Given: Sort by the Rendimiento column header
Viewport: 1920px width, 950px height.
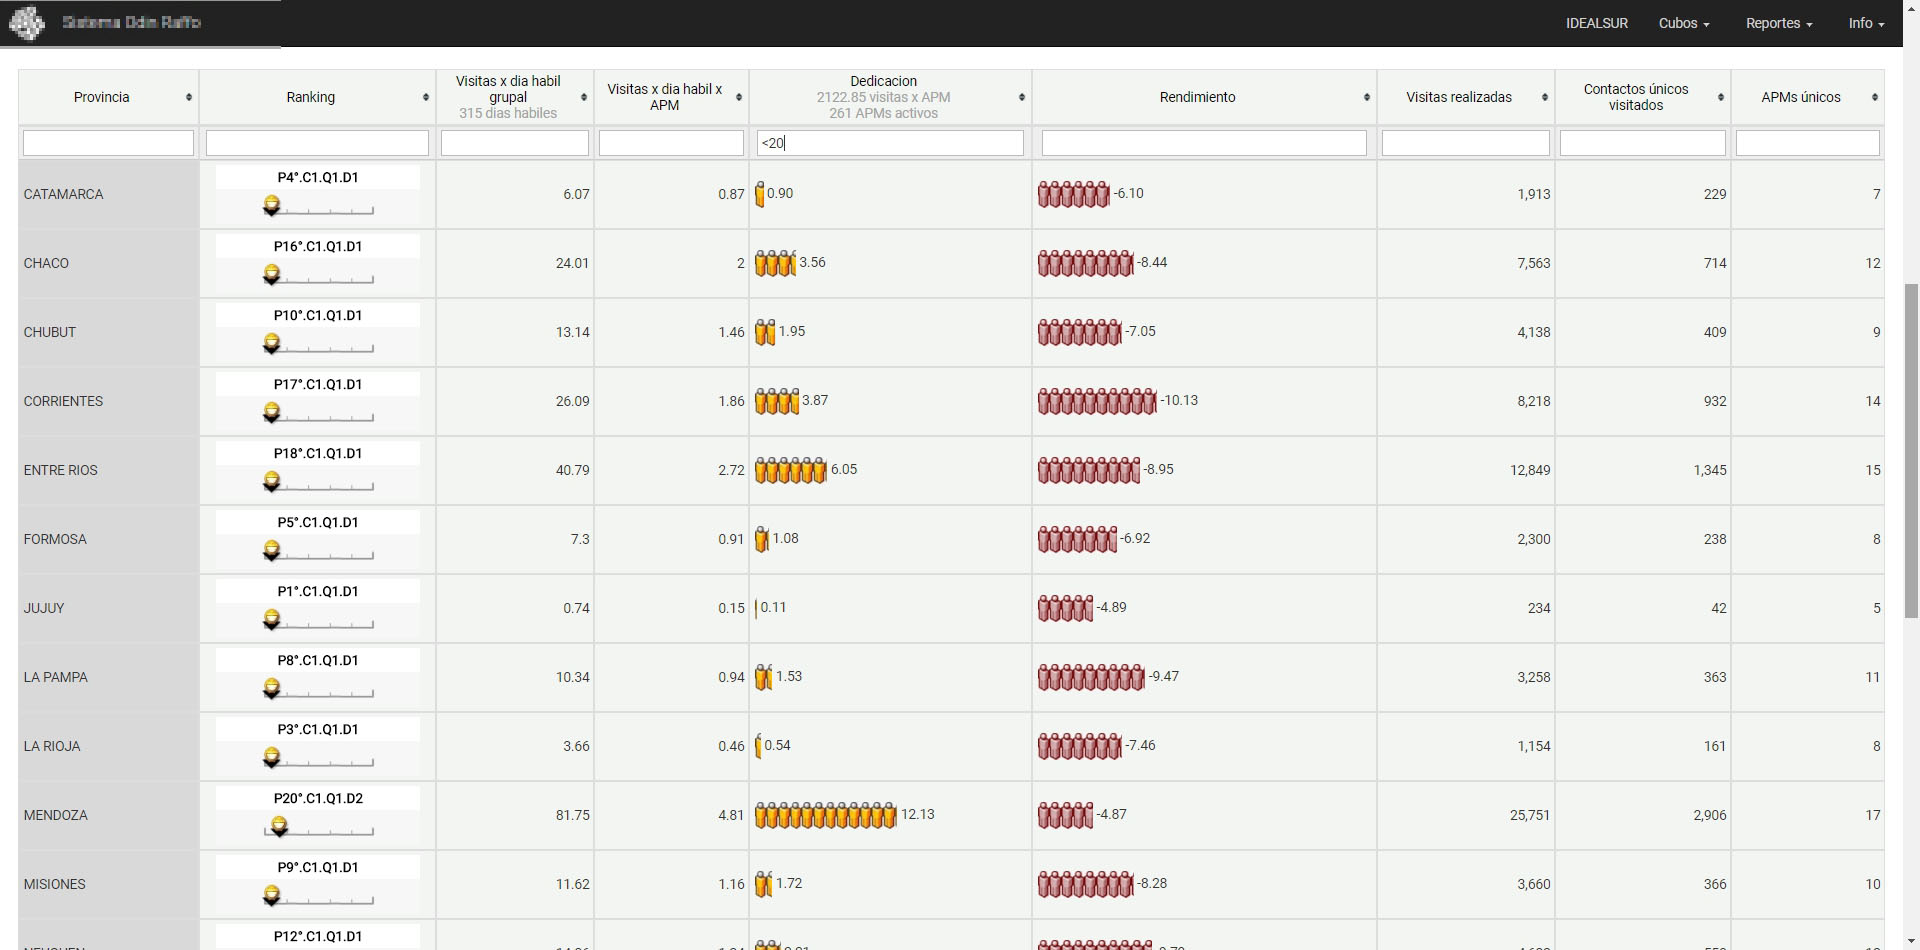Looking at the screenshot, I should (1204, 97).
